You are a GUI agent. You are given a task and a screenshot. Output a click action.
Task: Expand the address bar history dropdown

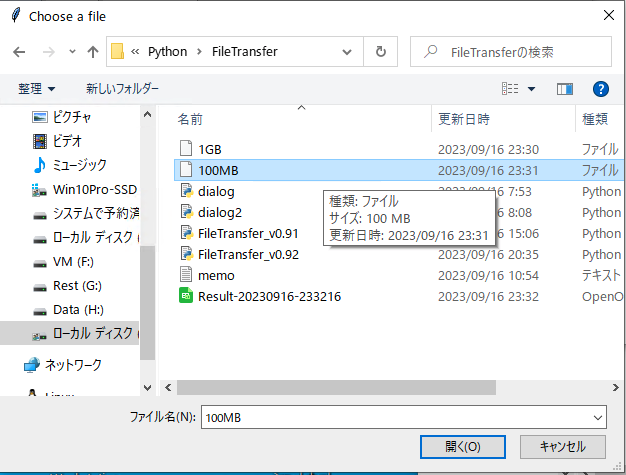click(x=347, y=52)
